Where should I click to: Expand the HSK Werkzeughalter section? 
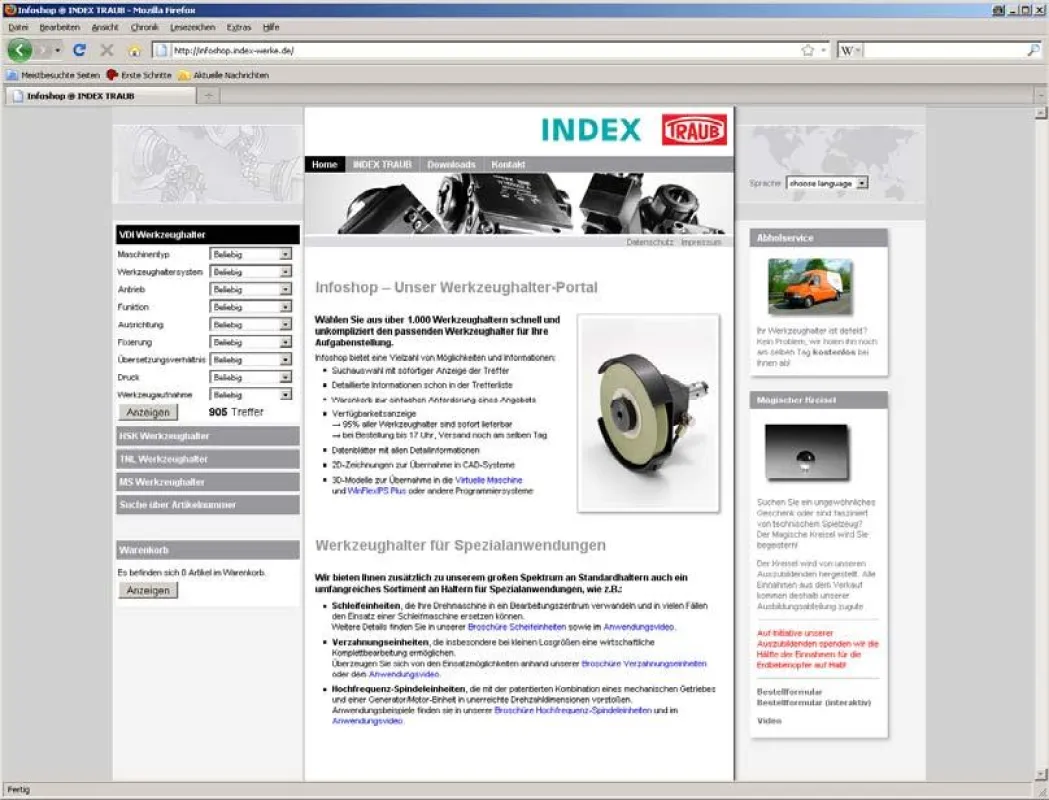pos(207,436)
